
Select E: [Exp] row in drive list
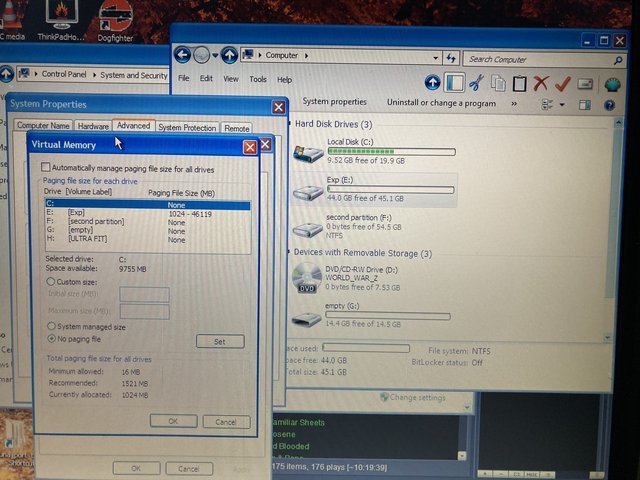(x=147, y=213)
